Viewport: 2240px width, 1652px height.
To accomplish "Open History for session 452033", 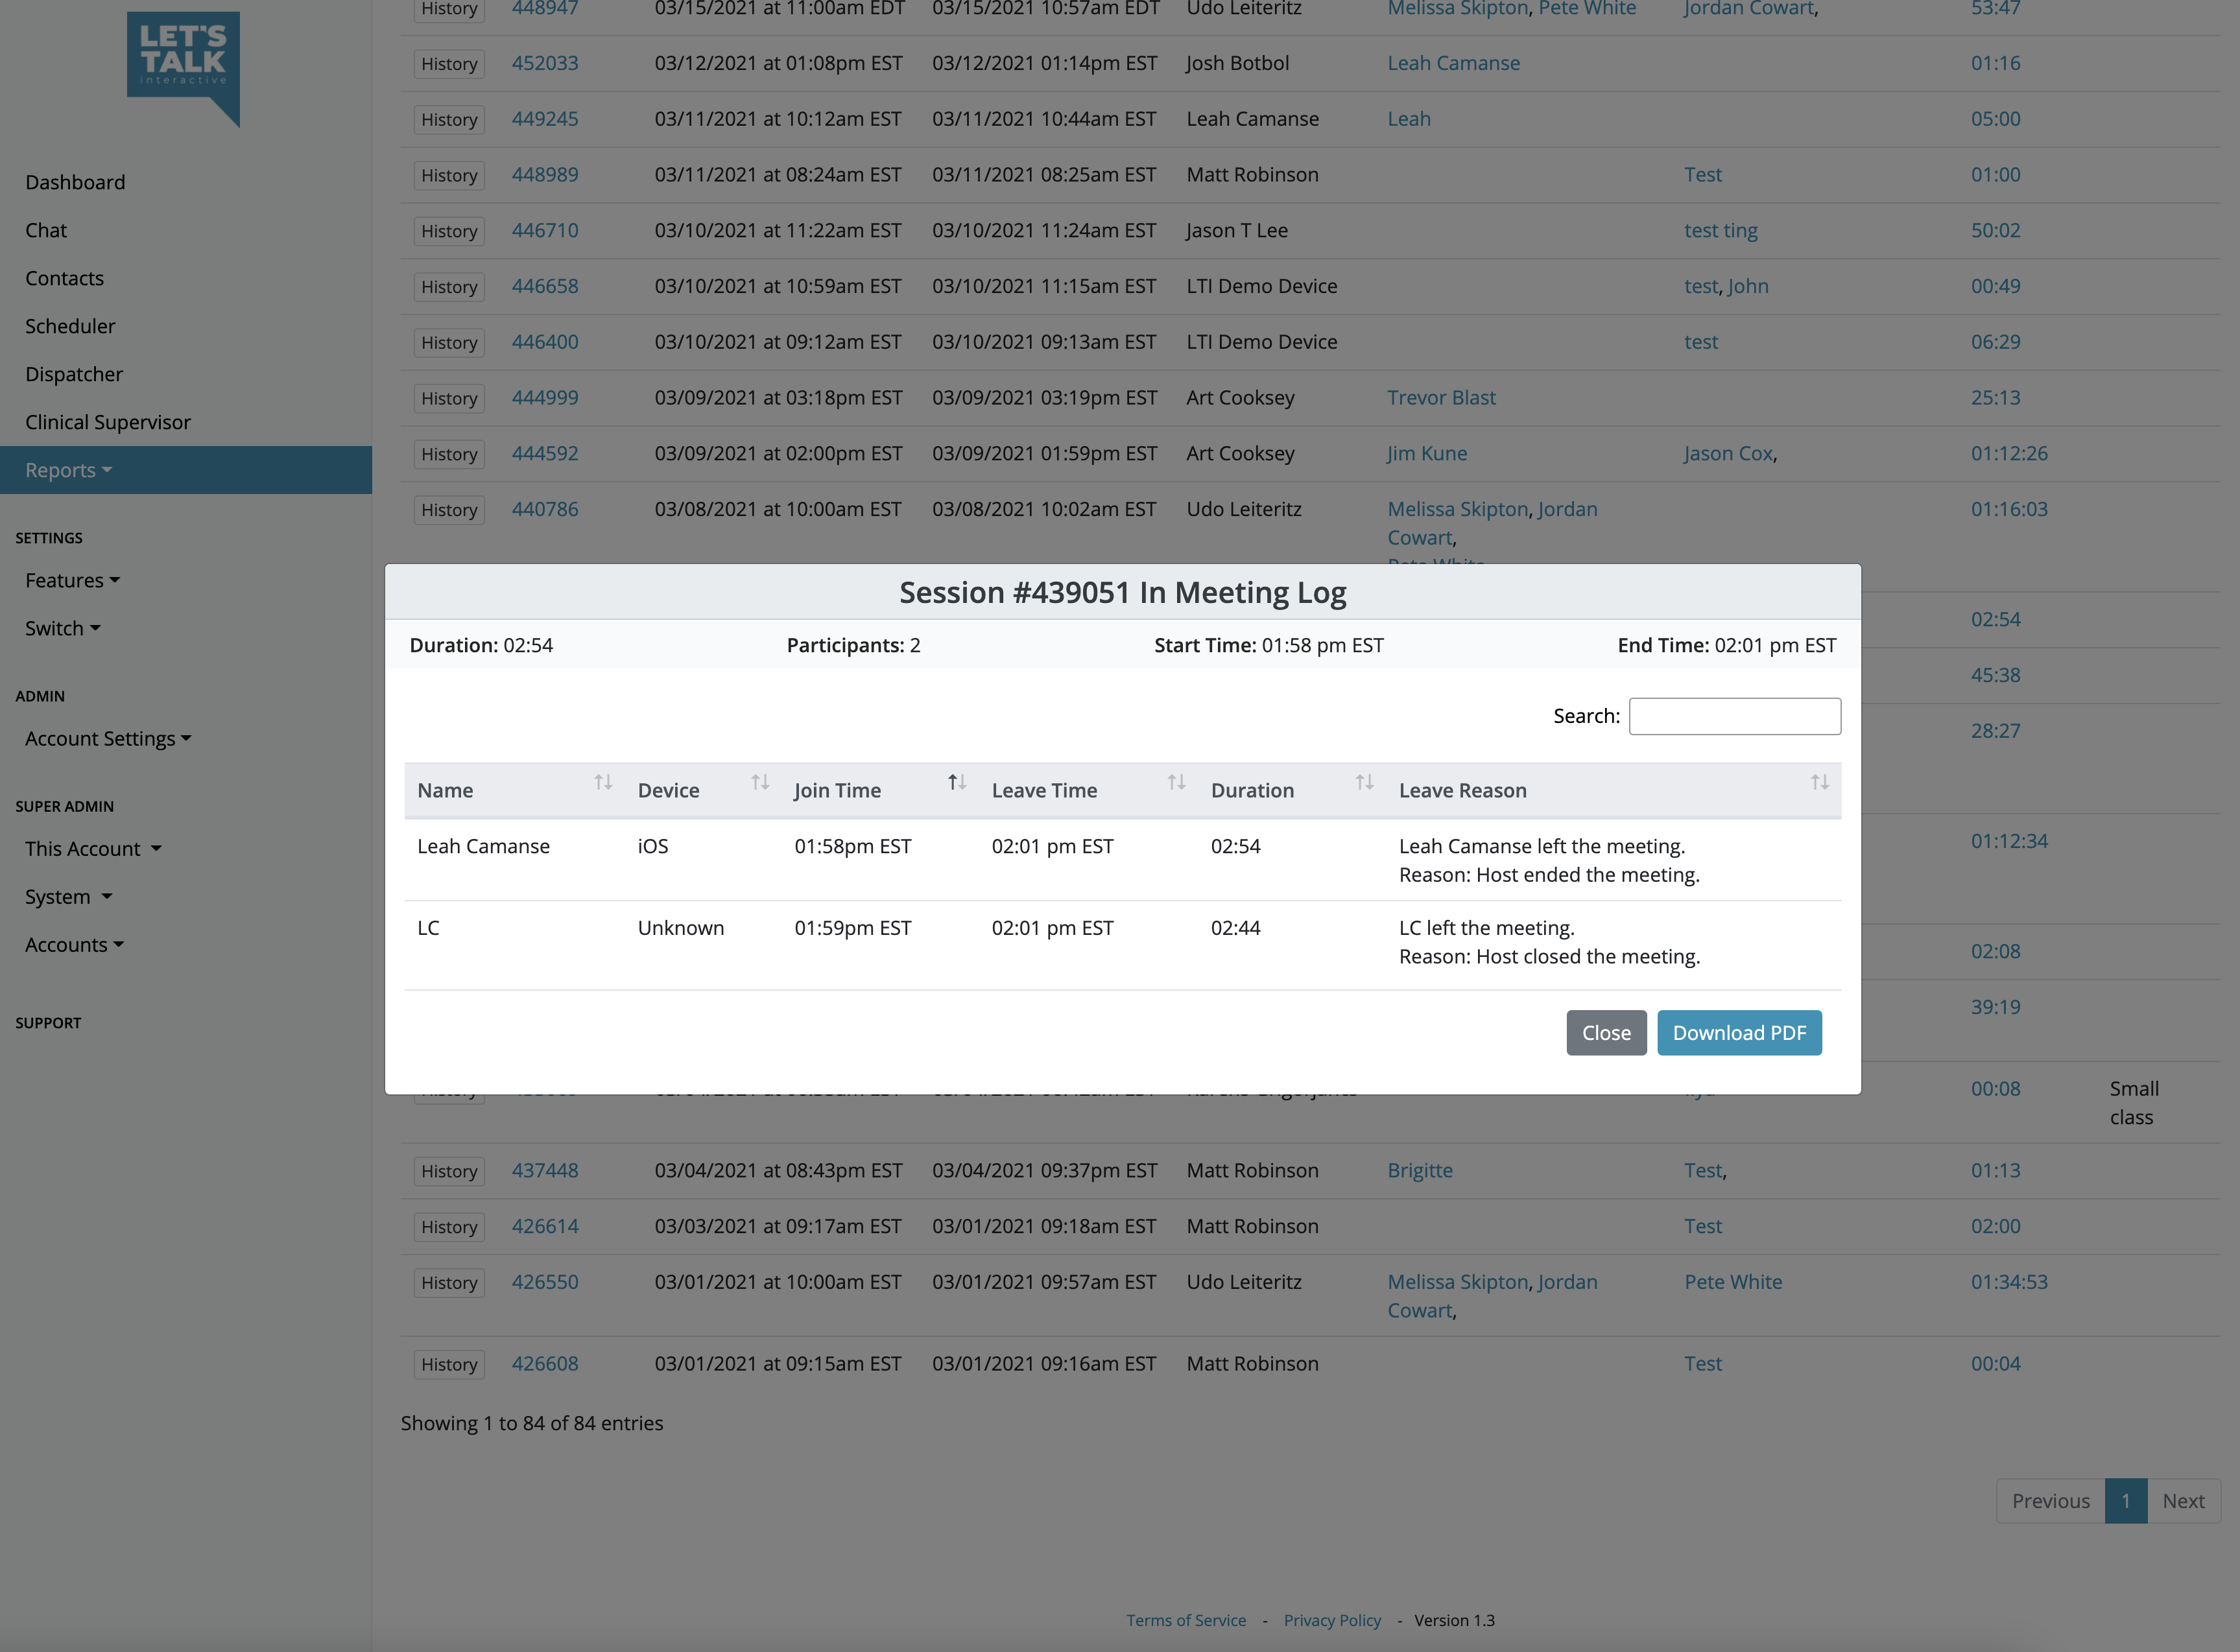I will 449,64.
